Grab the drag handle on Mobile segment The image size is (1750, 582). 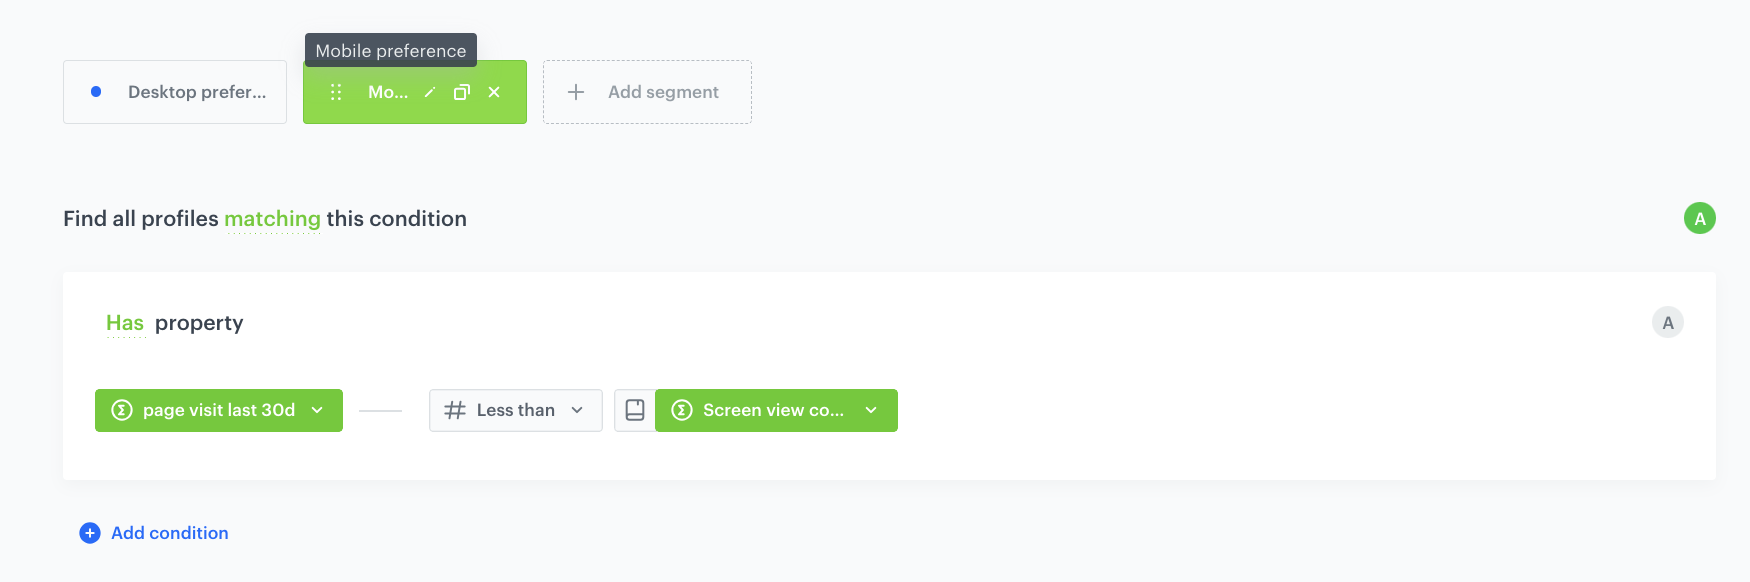click(336, 92)
